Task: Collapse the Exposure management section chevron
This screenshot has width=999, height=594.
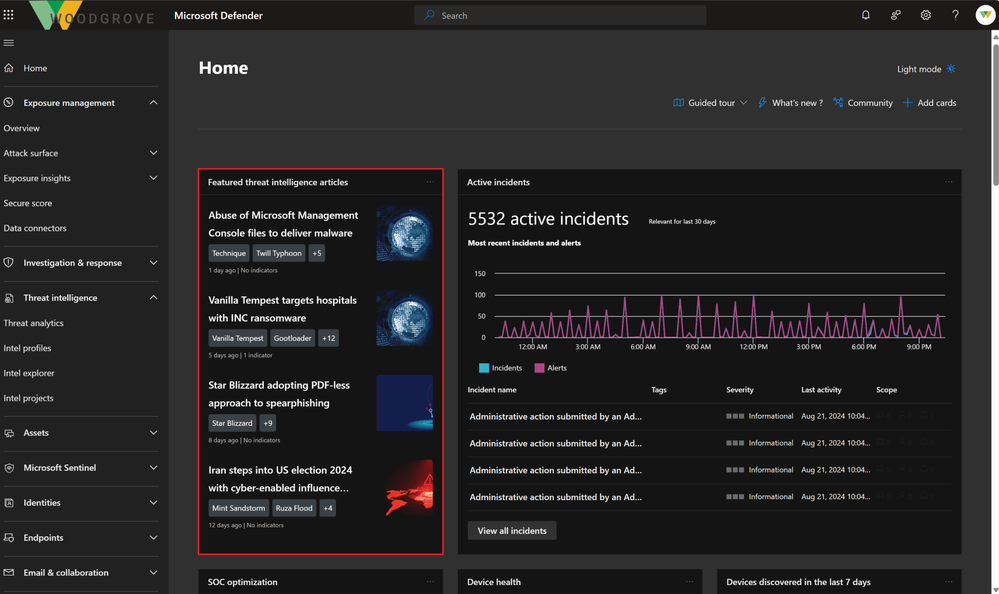Action: pyautogui.click(x=154, y=102)
